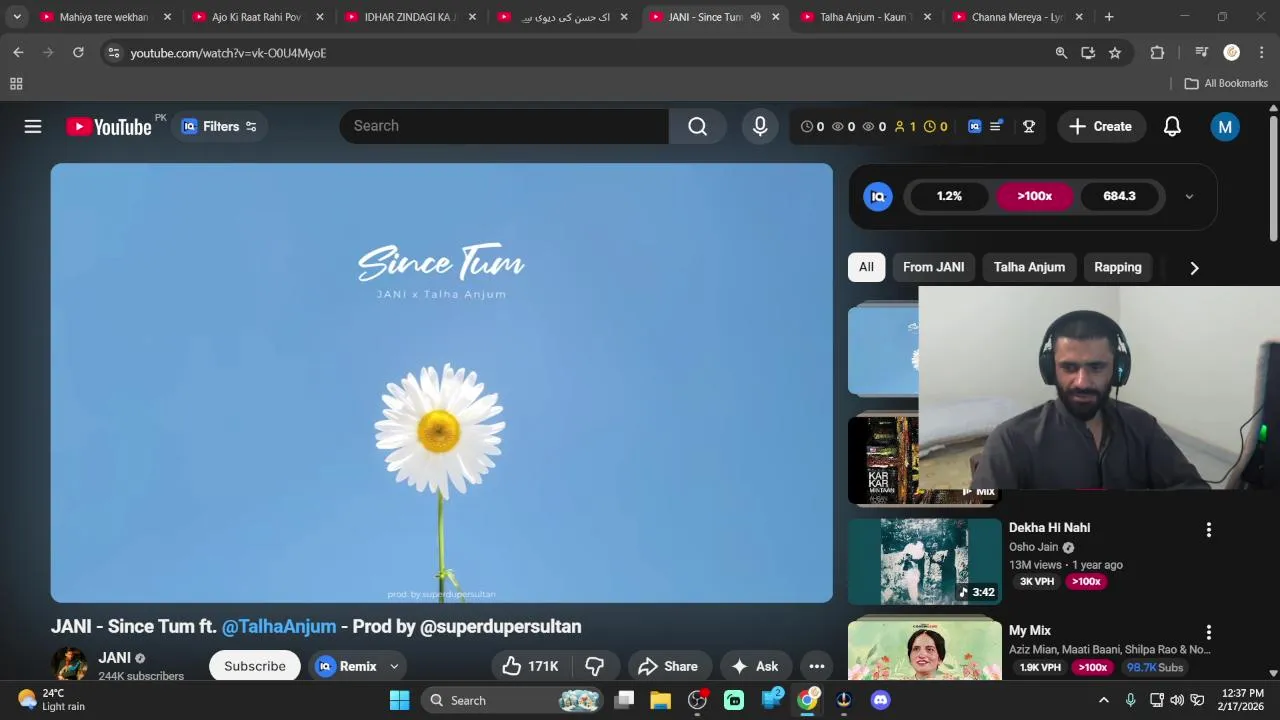Like the video with 171K thumbs up
1280x720 pixels.
[531, 666]
